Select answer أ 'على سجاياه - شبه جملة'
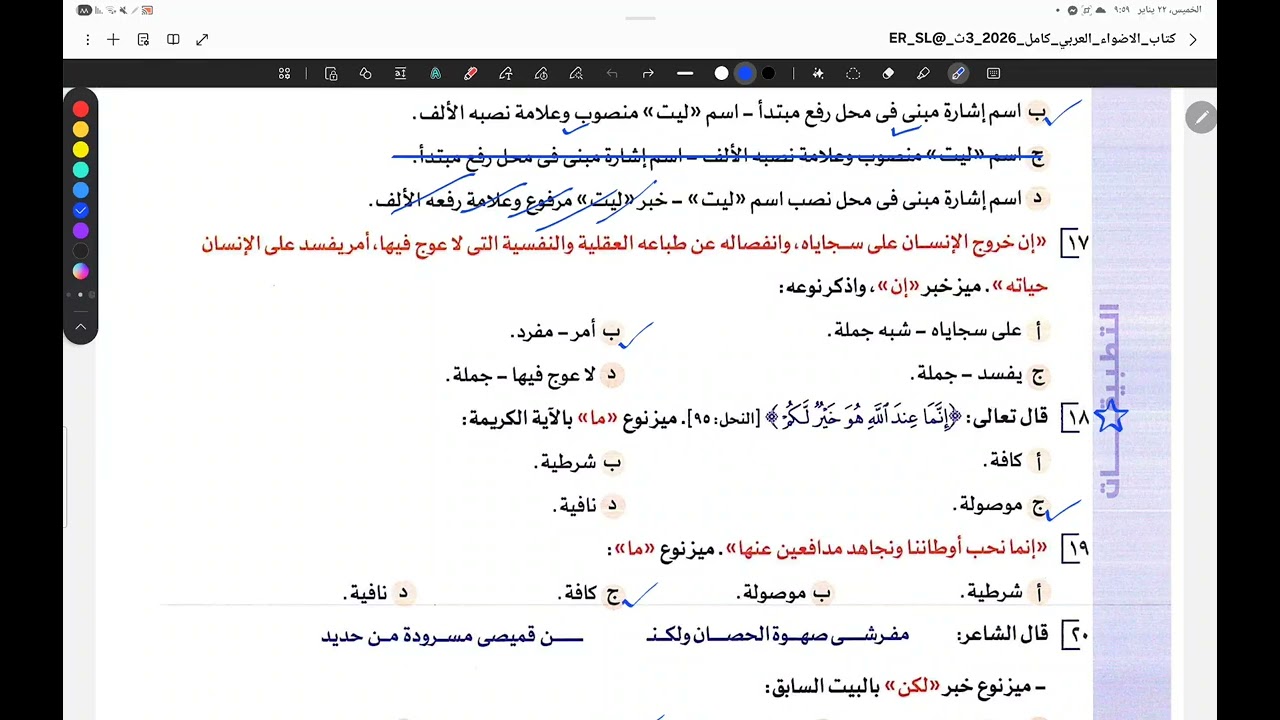The width and height of the screenshot is (1280, 720). click(937, 331)
